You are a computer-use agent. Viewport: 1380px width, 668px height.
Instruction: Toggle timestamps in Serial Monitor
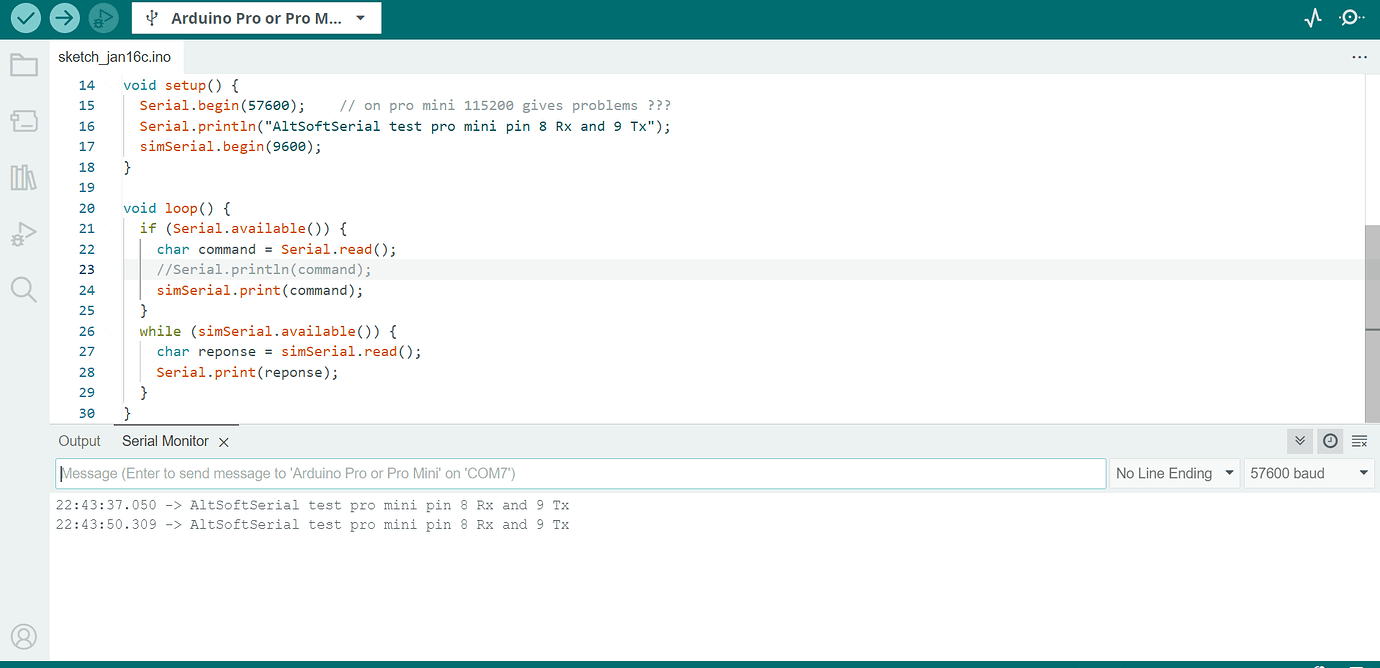(x=1329, y=440)
